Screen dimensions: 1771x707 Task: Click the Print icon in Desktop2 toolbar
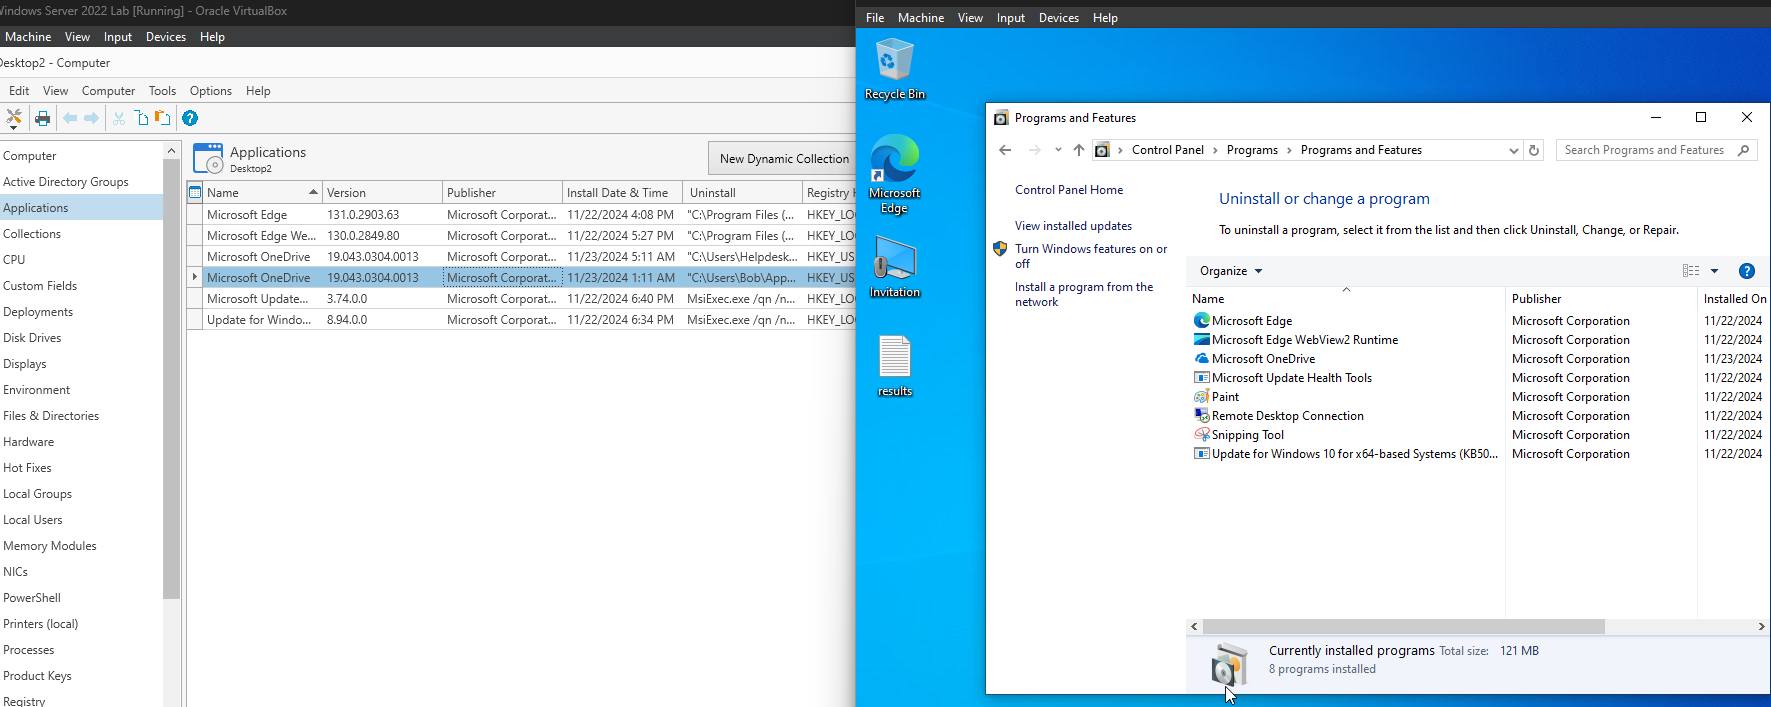coord(43,118)
